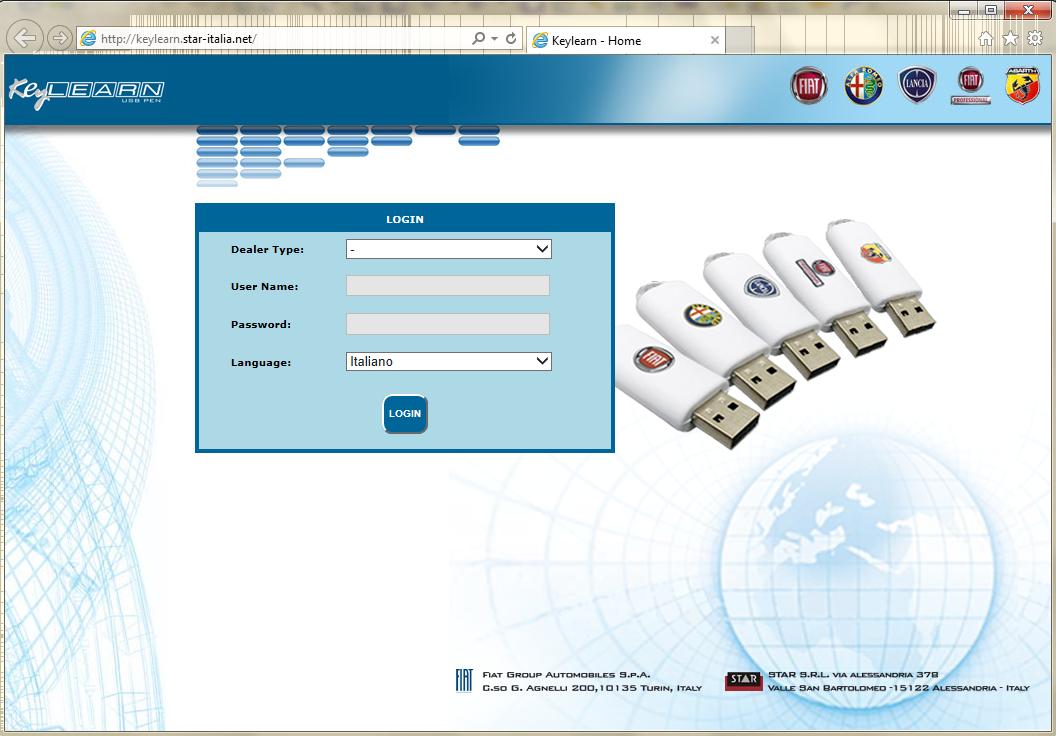Click the Fiat Group Automobiles footer logo
Screen dimensions: 1056x736
pyautogui.click(x=464, y=681)
